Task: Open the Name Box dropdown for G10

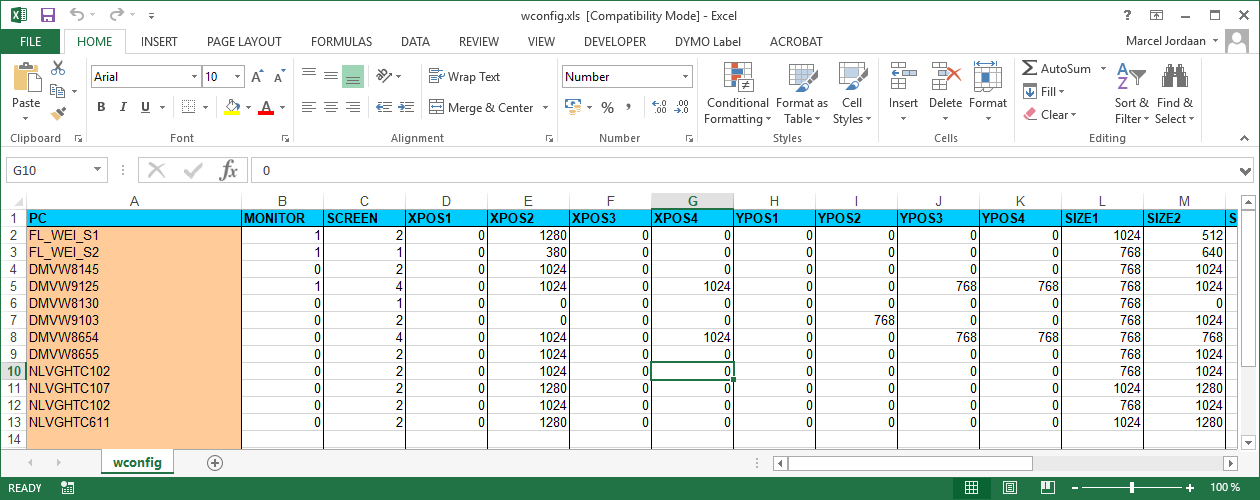Action: (97, 171)
